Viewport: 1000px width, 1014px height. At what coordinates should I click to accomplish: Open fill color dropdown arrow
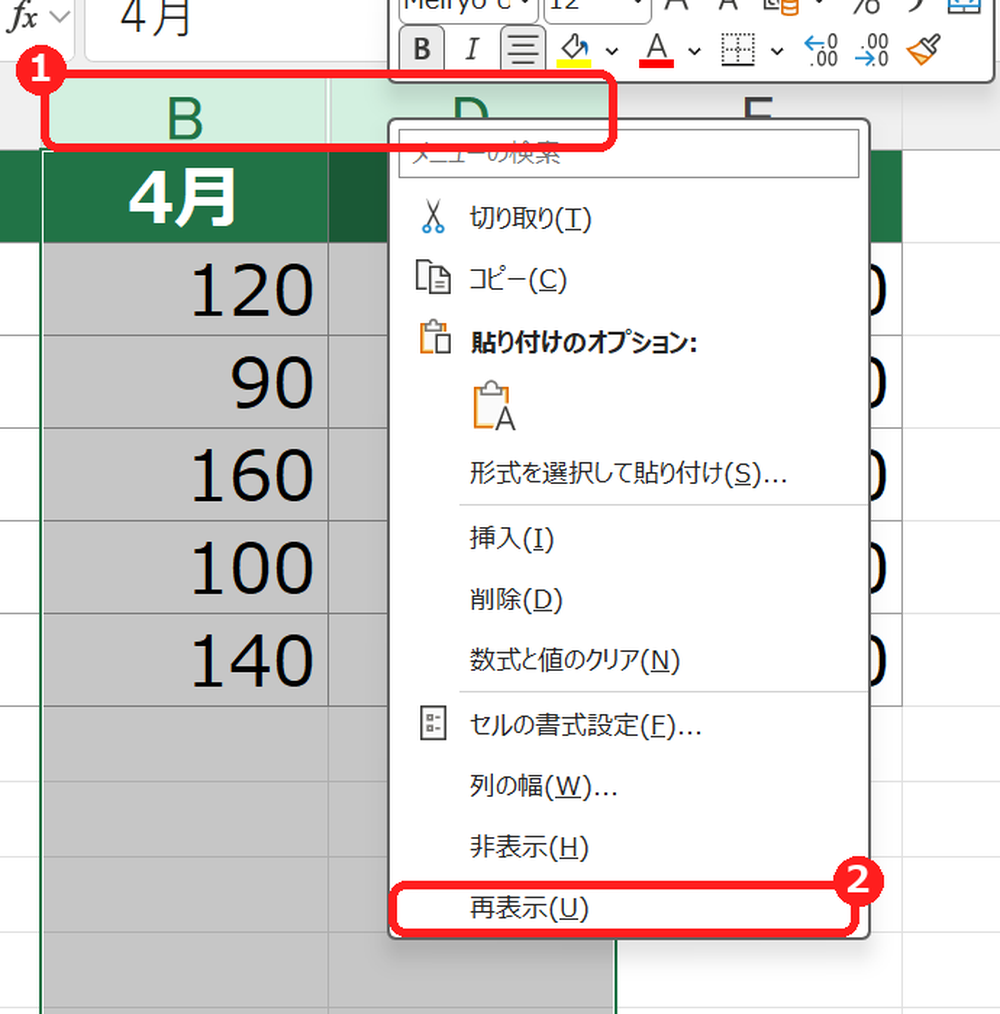pos(612,51)
